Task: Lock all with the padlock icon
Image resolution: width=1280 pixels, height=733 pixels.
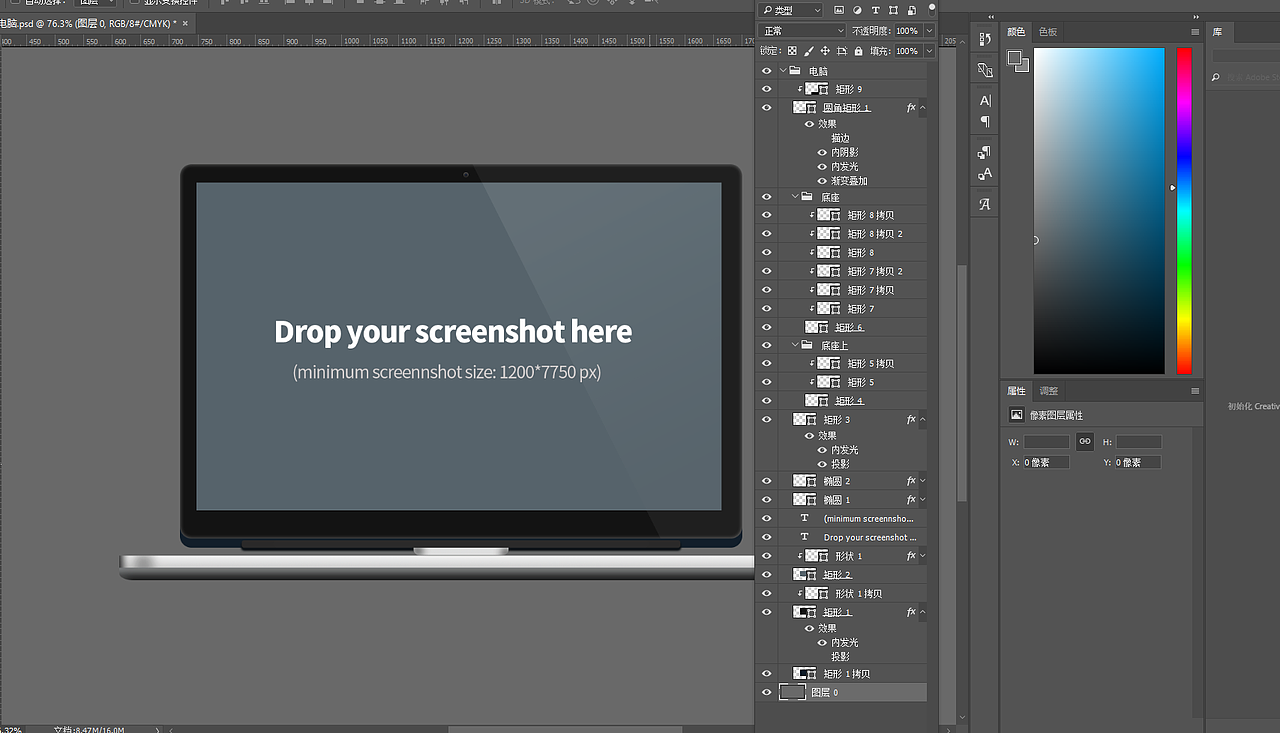Action: pyautogui.click(x=857, y=51)
